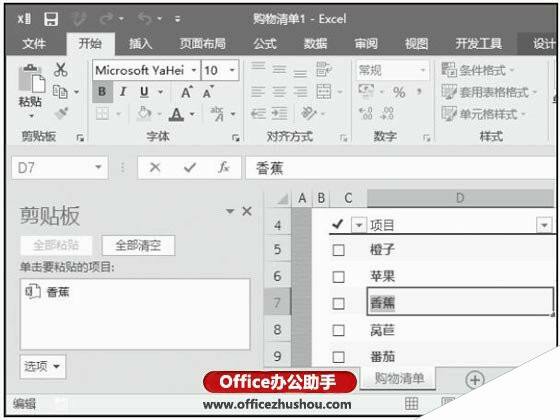560x420 pixels.
Task: Open the font size dropdown showing 10
Action: click(232, 70)
